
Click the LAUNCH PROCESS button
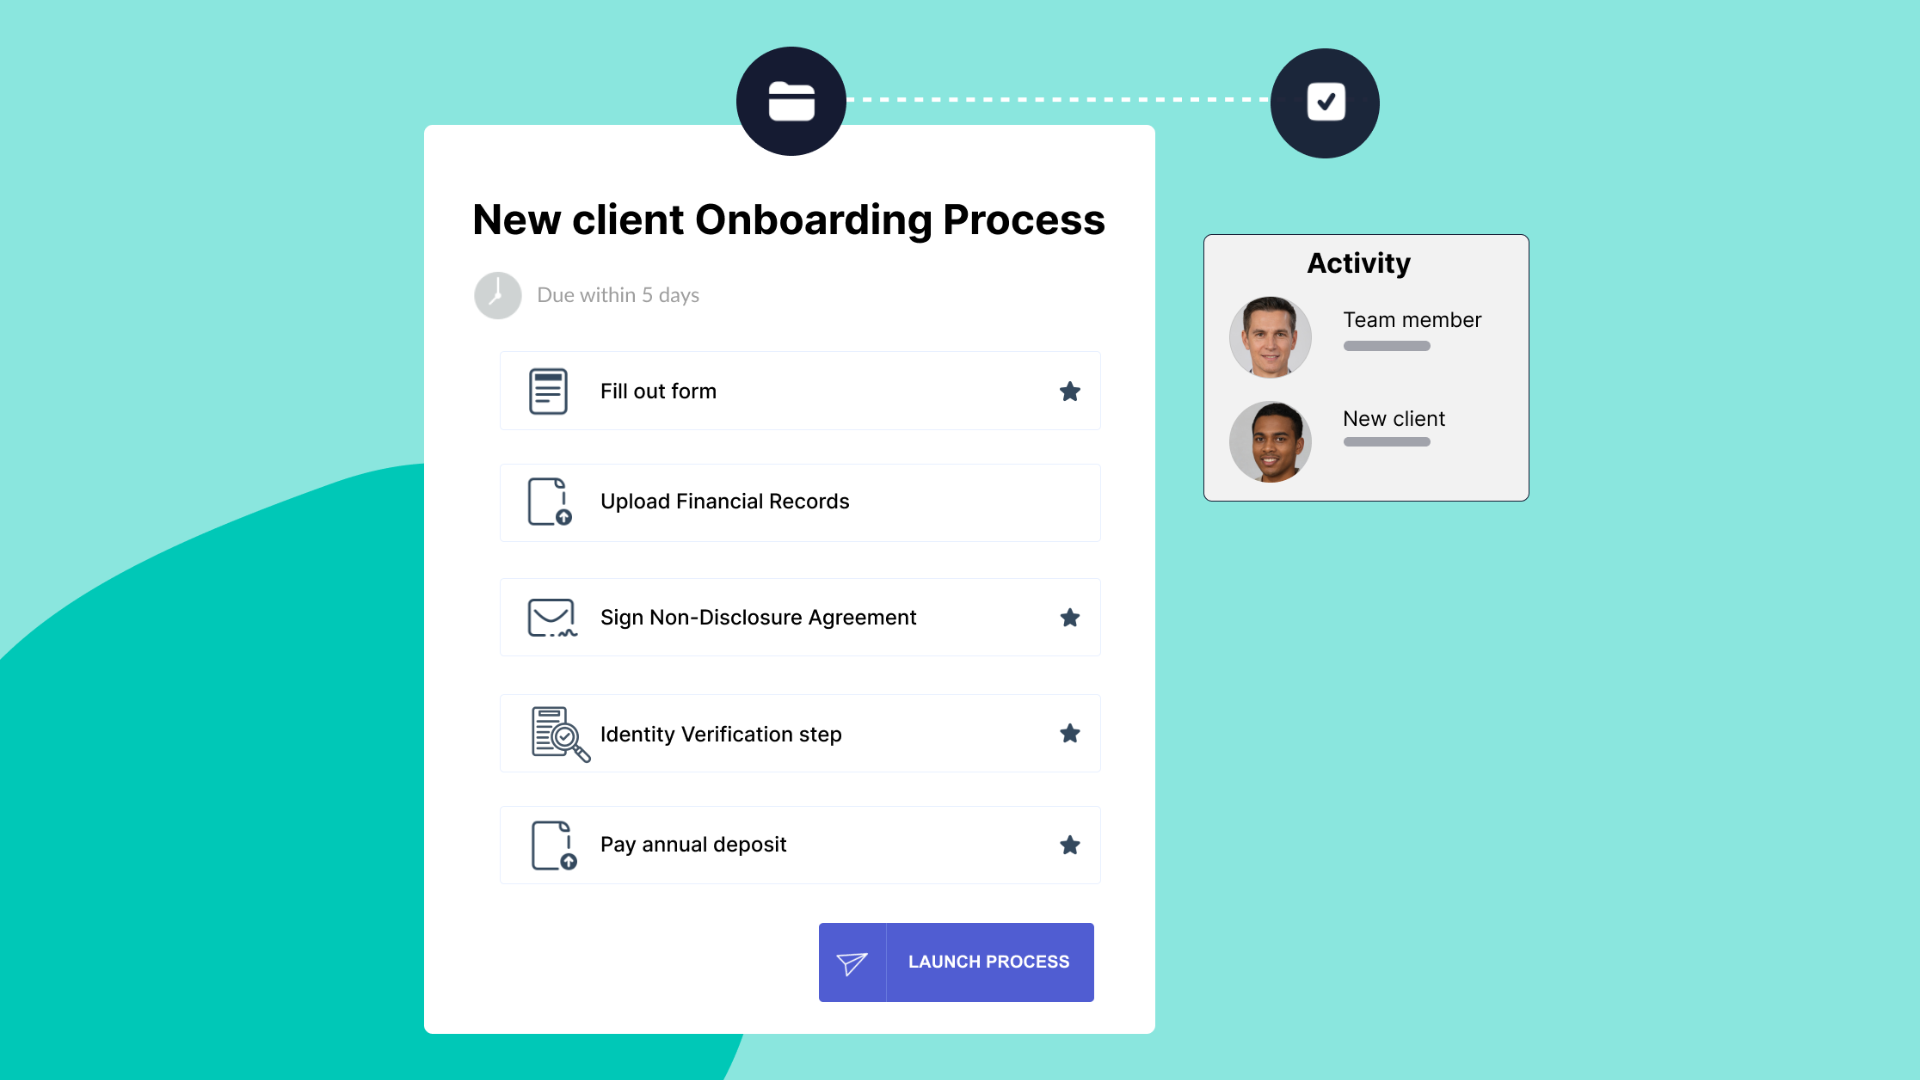pyautogui.click(x=960, y=961)
